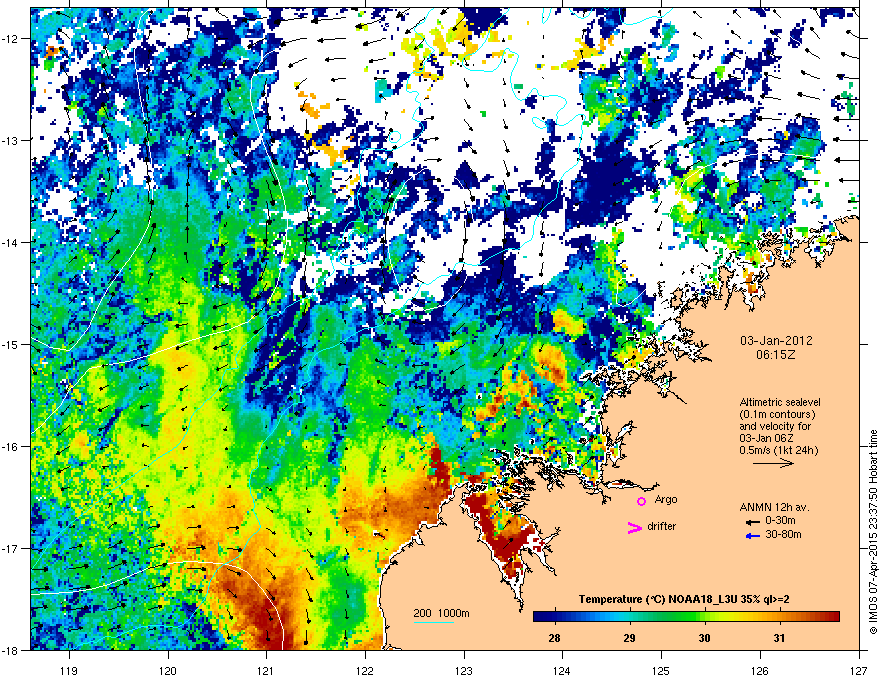880x680 pixels.
Task: Click the cyan 200 1000m depth line
Action: (433, 622)
